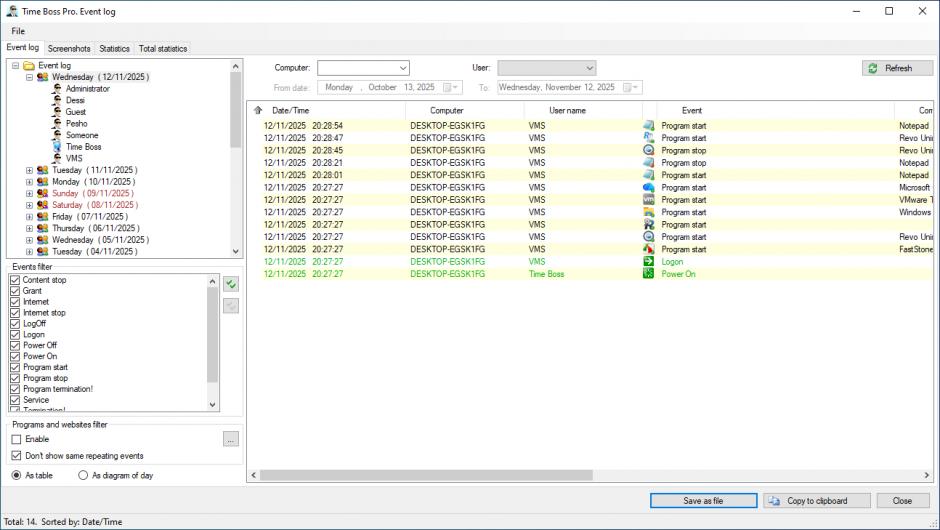Click the Notepad icon in the 20:28:54 row
The image size is (940, 530).
(x=648, y=125)
